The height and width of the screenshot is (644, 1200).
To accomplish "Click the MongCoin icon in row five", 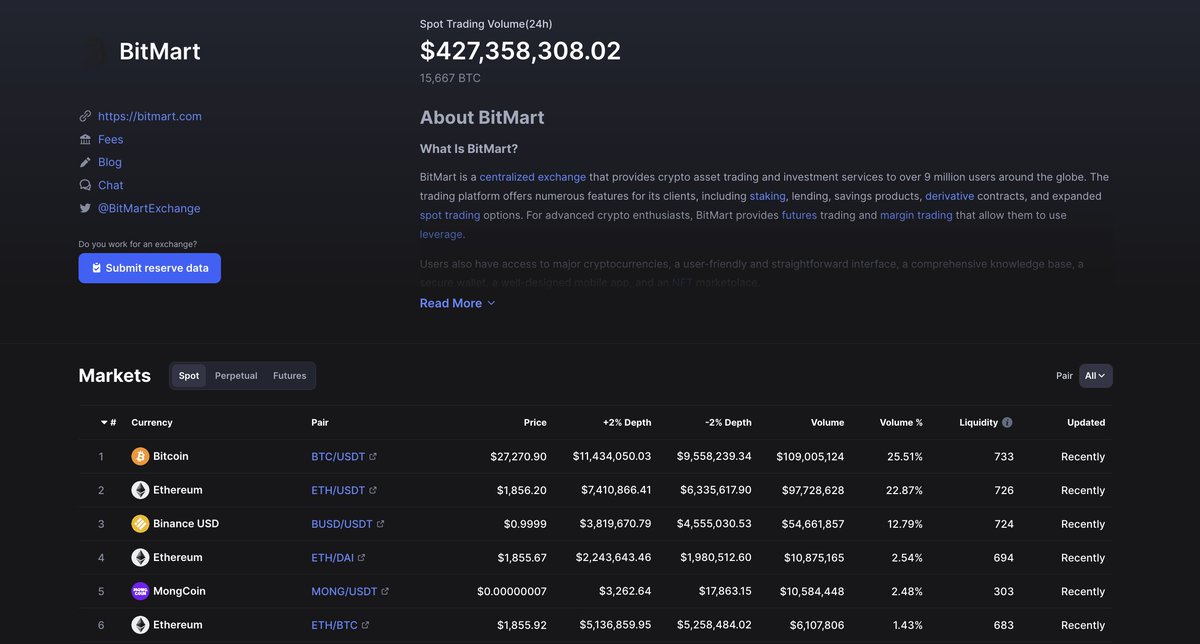I will pos(139,590).
